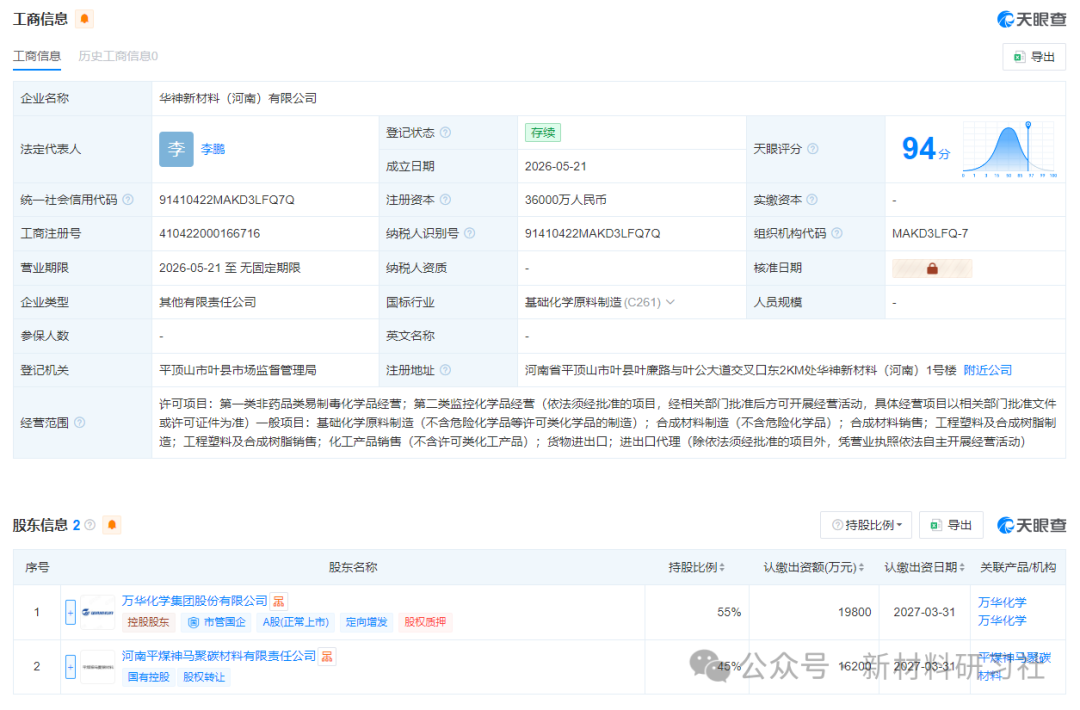The image size is (1080, 710).
Task: Open help icon next to 注册资本
Action: pos(446,200)
